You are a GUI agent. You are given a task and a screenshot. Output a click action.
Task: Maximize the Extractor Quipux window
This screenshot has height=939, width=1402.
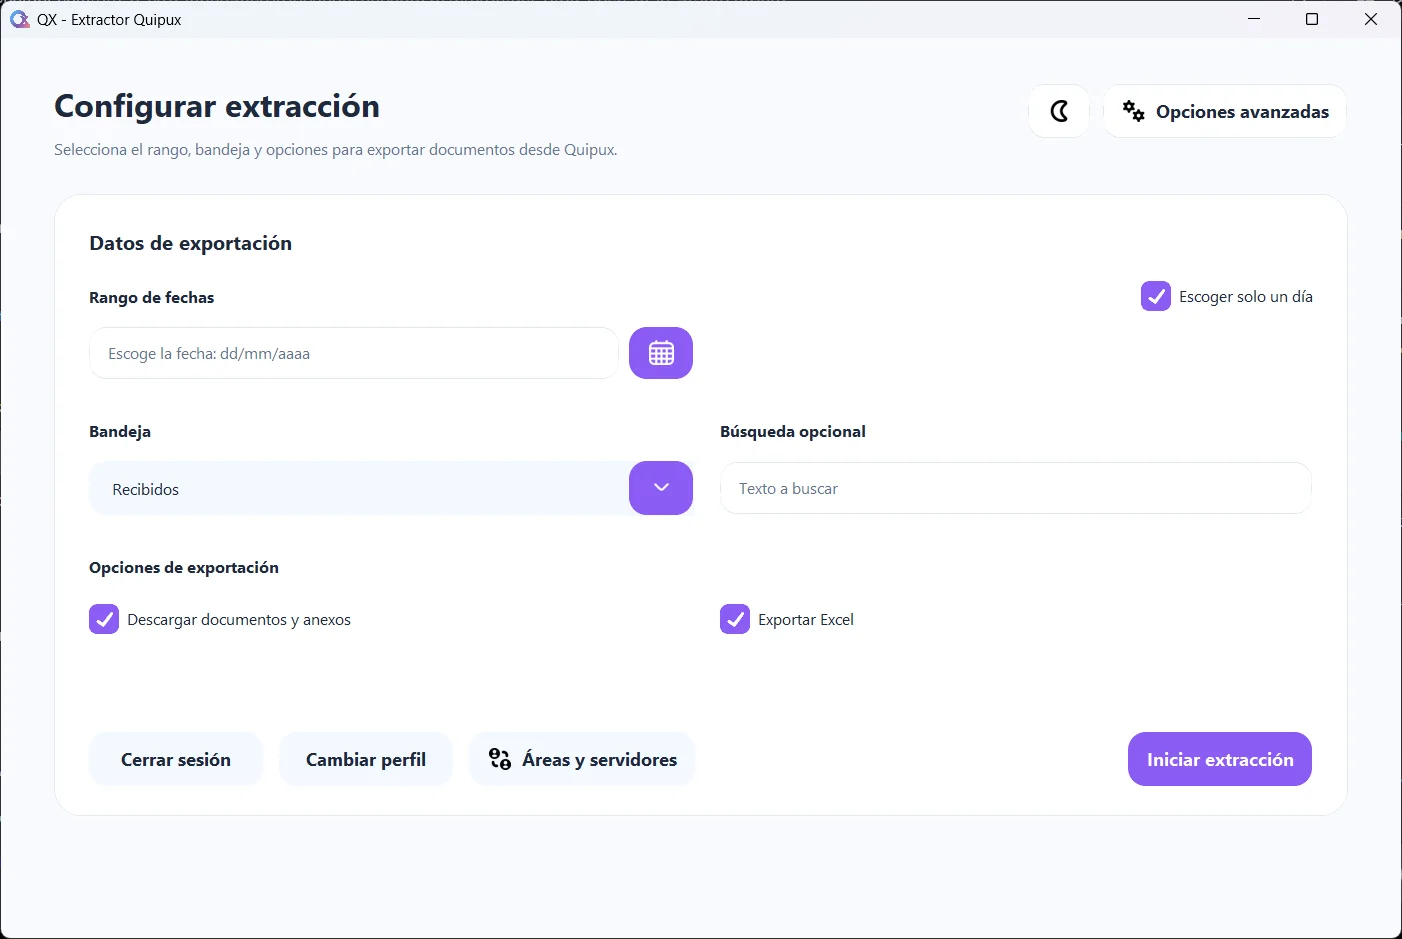point(1312,19)
